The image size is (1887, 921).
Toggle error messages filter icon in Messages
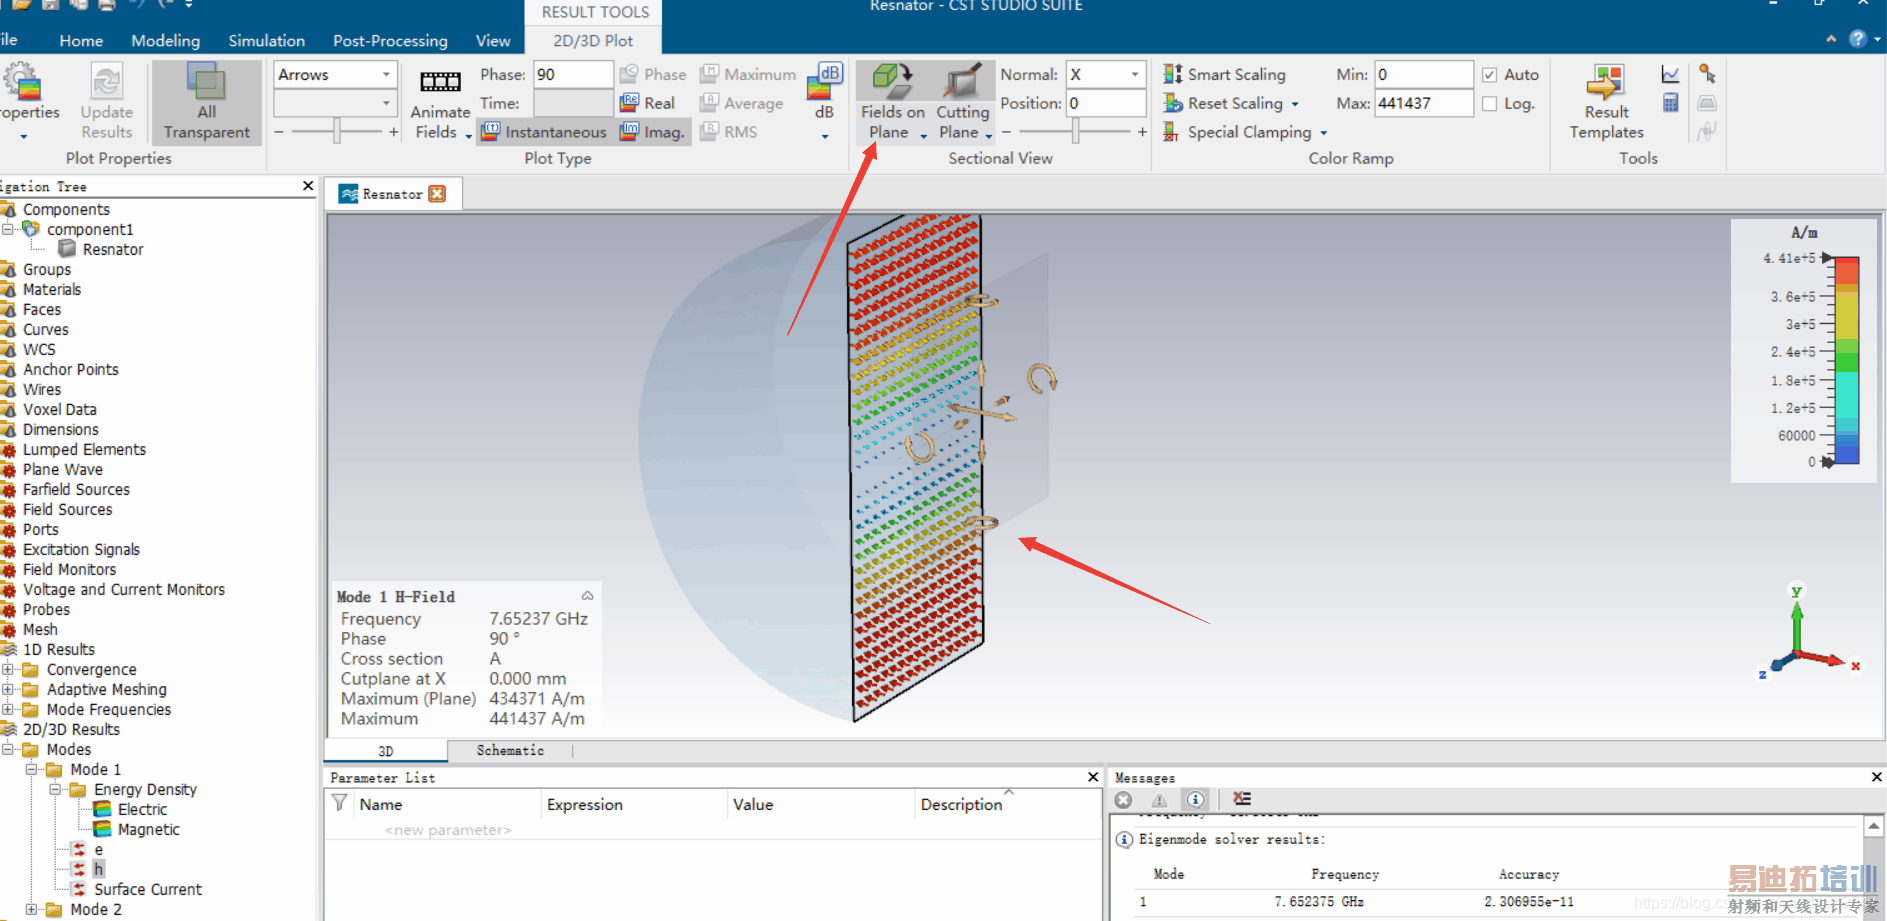(1124, 800)
